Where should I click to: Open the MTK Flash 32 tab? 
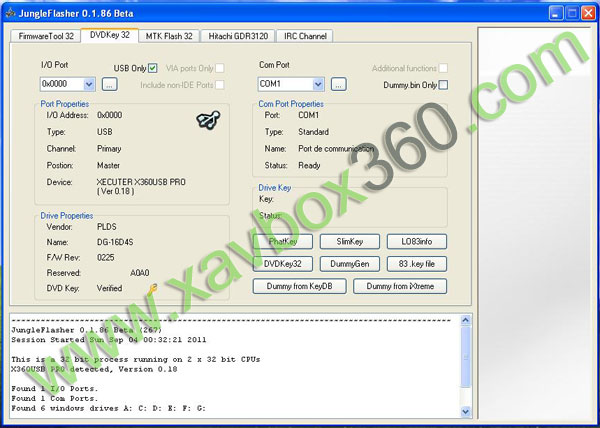tap(169, 36)
